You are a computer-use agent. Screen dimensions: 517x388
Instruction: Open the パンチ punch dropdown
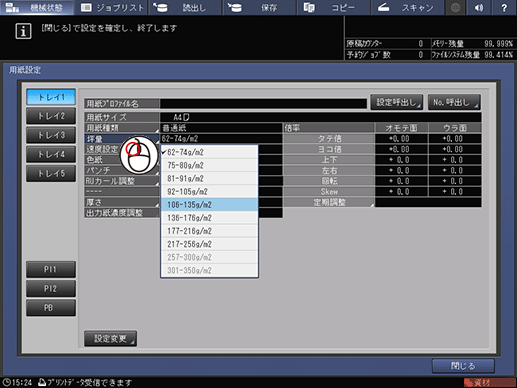tap(122, 170)
